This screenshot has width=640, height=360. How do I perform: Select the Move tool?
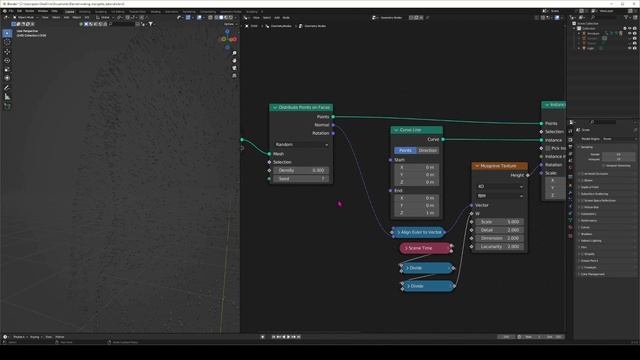[x=7, y=51]
